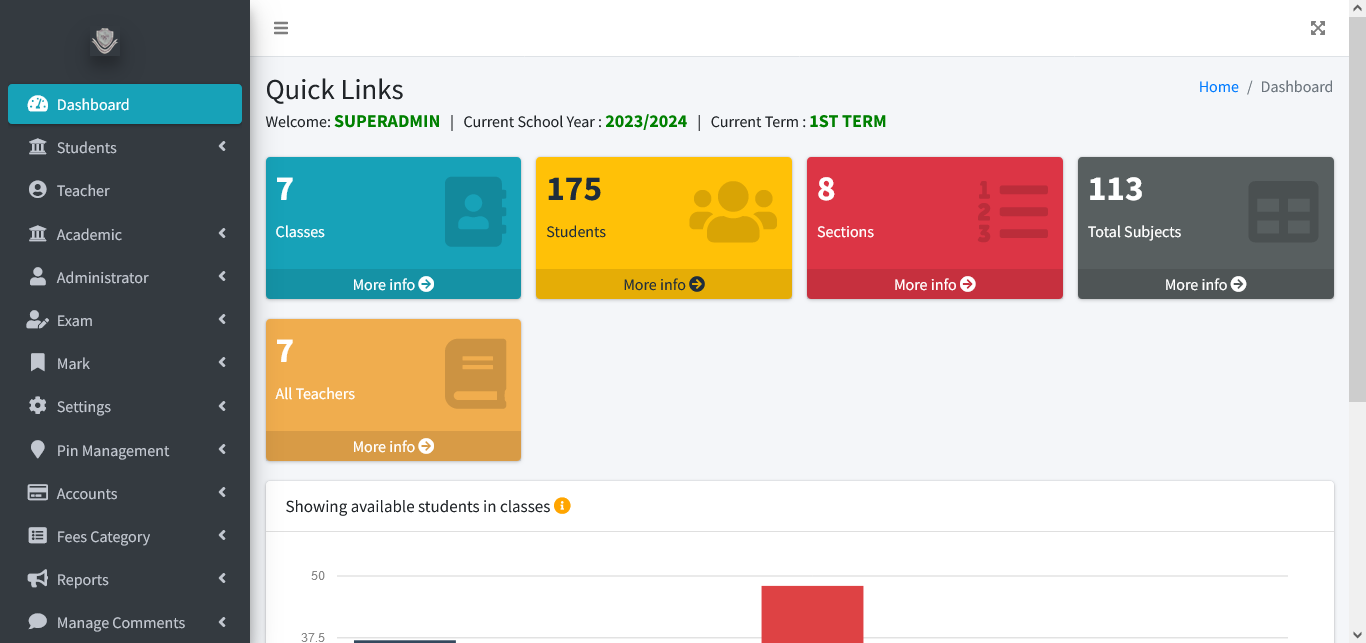Click the numbered list icon on Sections card
Screen dimensions: 1366x643
1013,211
